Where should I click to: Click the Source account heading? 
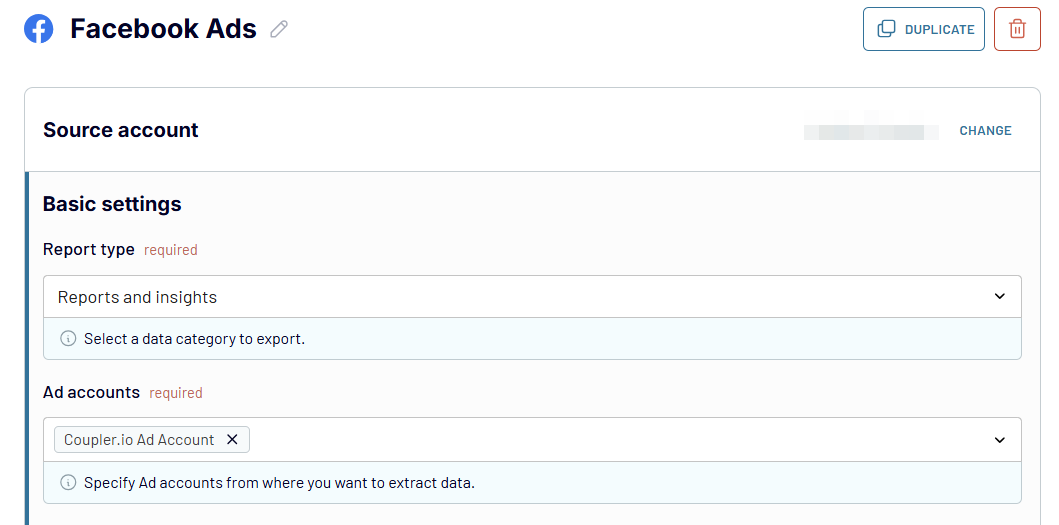pos(121,130)
